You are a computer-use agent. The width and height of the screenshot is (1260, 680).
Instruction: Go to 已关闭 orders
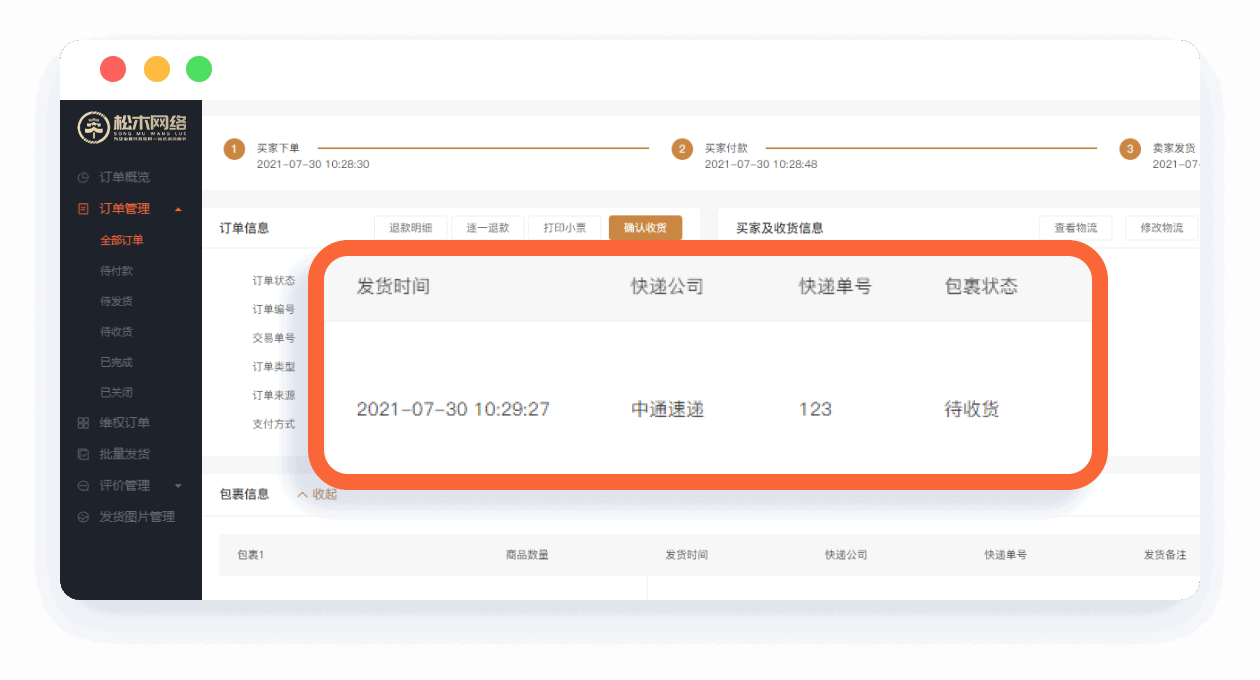(x=116, y=393)
